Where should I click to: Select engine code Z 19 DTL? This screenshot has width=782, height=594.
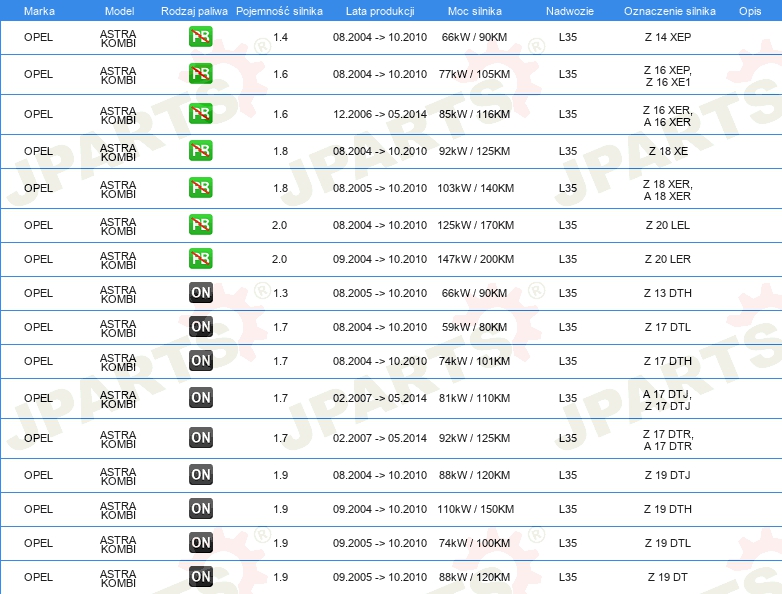click(x=668, y=543)
